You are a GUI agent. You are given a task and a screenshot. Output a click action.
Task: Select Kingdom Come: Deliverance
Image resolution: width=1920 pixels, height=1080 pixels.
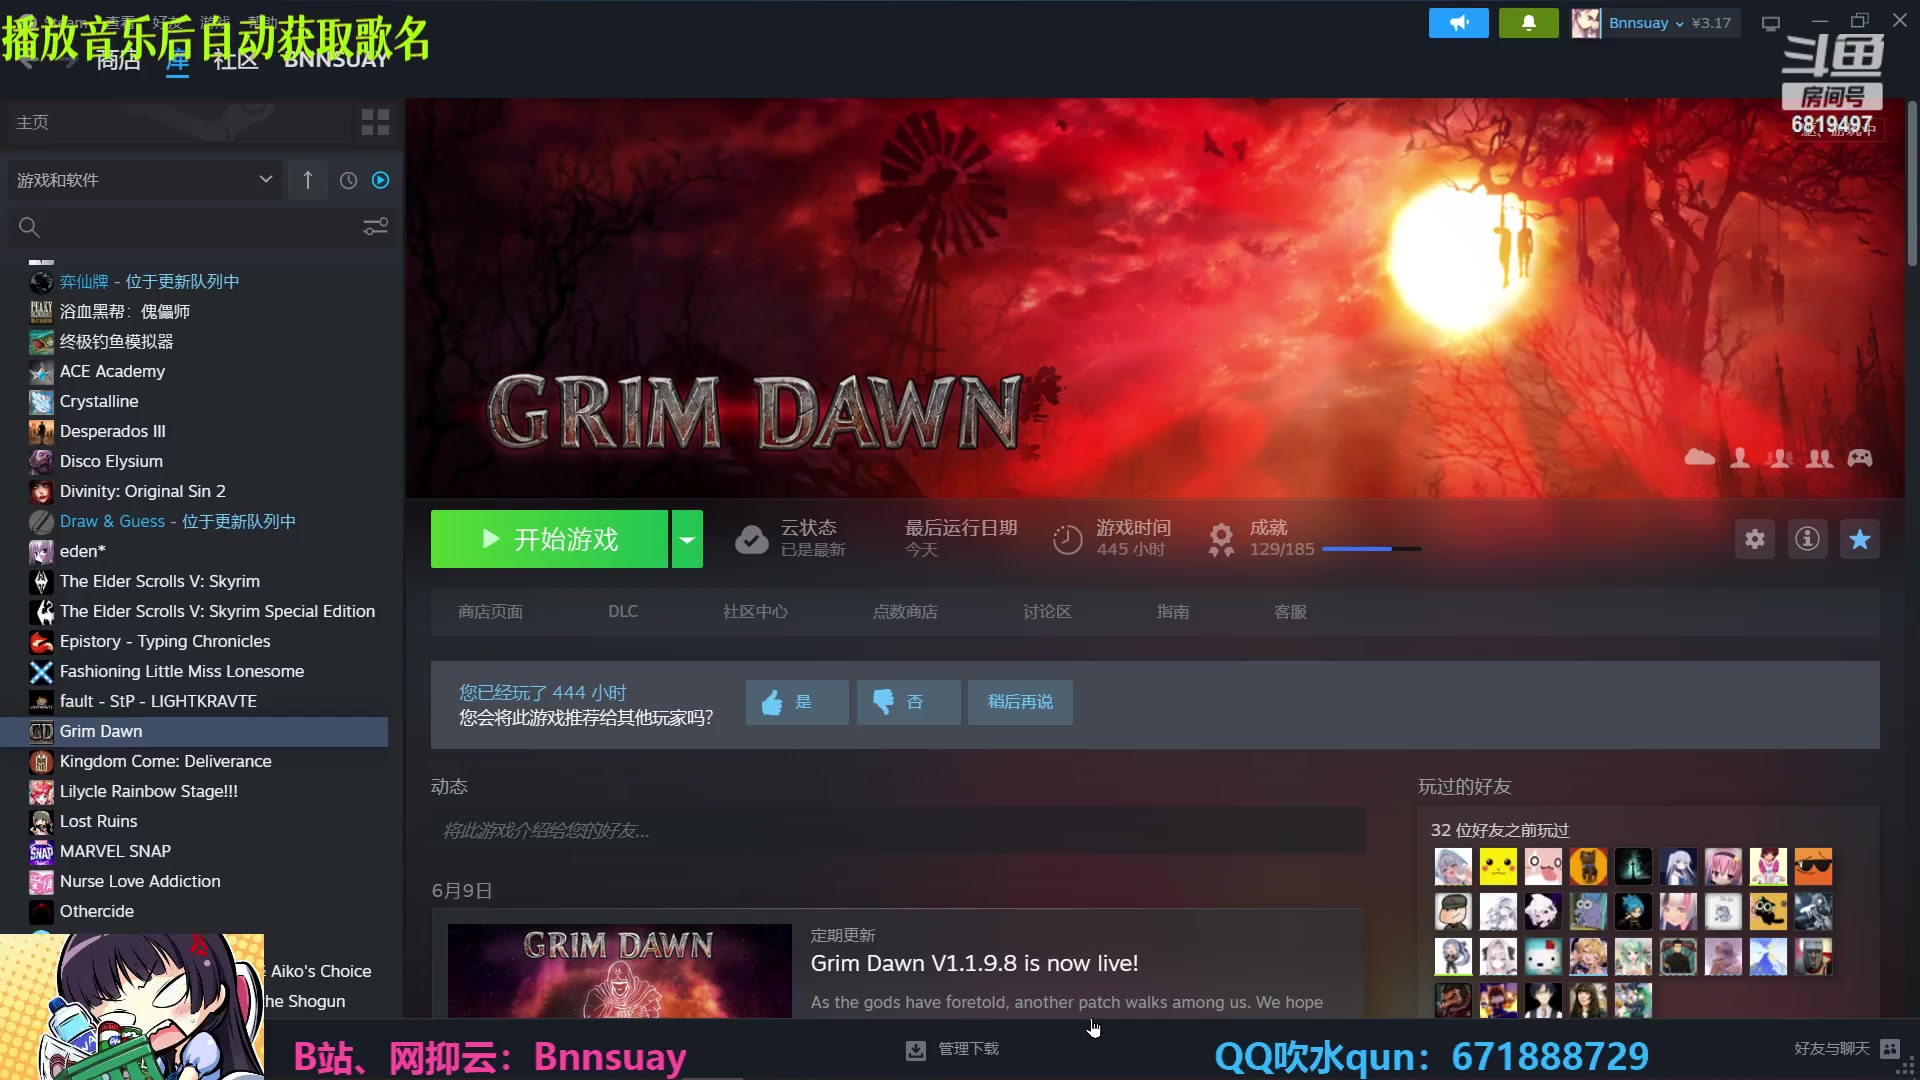click(165, 761)
